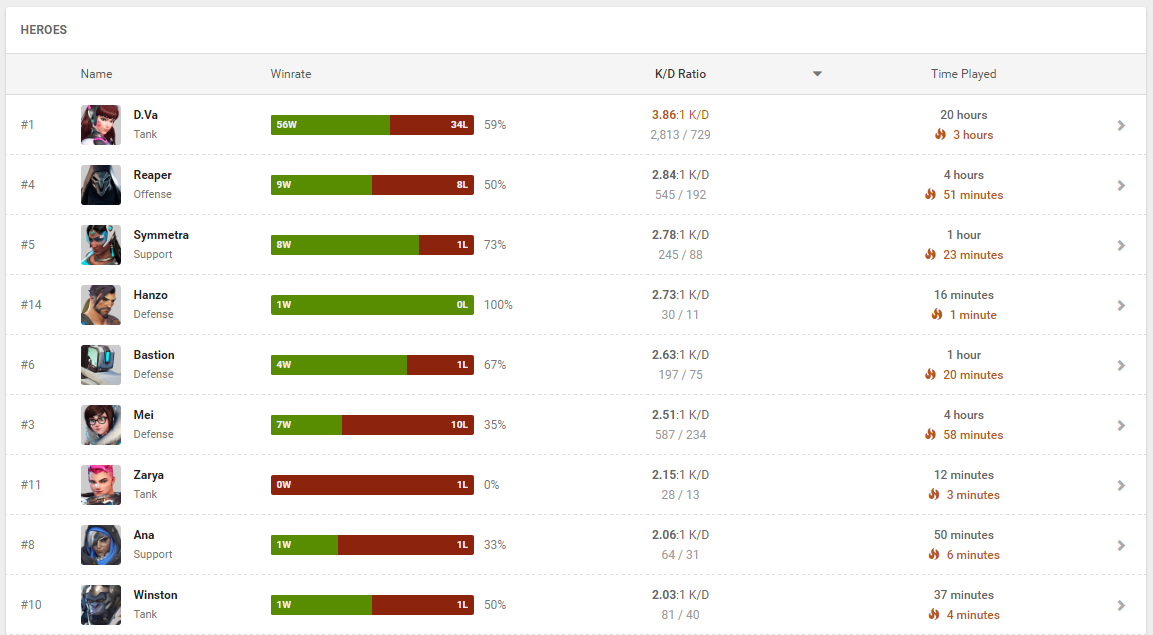Click Bastion's 67% winrate percentage
Viewport: 1153px width, 635px height.
point(495,365)
